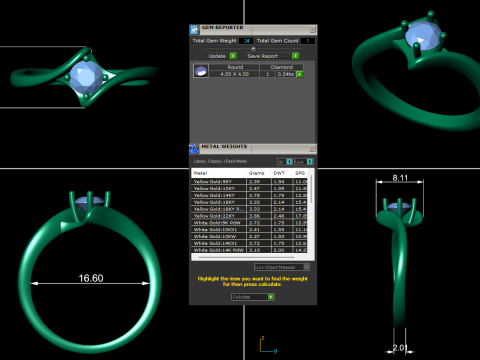Image resolution: width=480 pixels, height=360 pixels.
Task: Select the Yellow Gold:22KY row
Action: pyautogui.click(x=249, y=216)
